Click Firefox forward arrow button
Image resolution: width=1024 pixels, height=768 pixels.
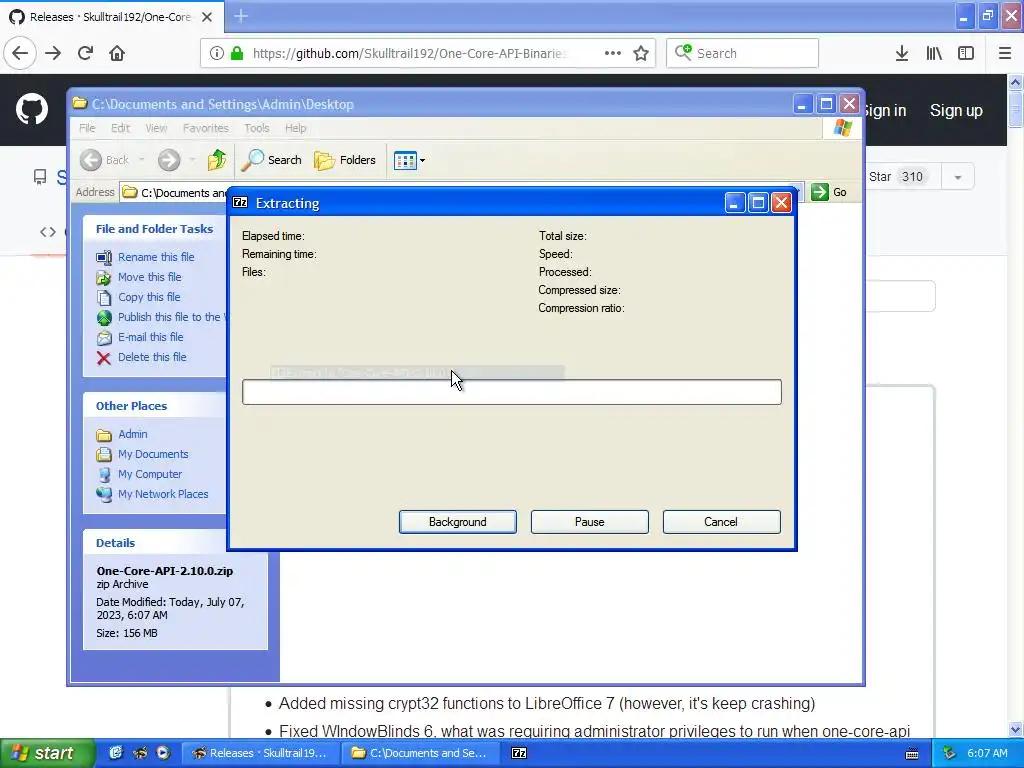coord(53,53)
